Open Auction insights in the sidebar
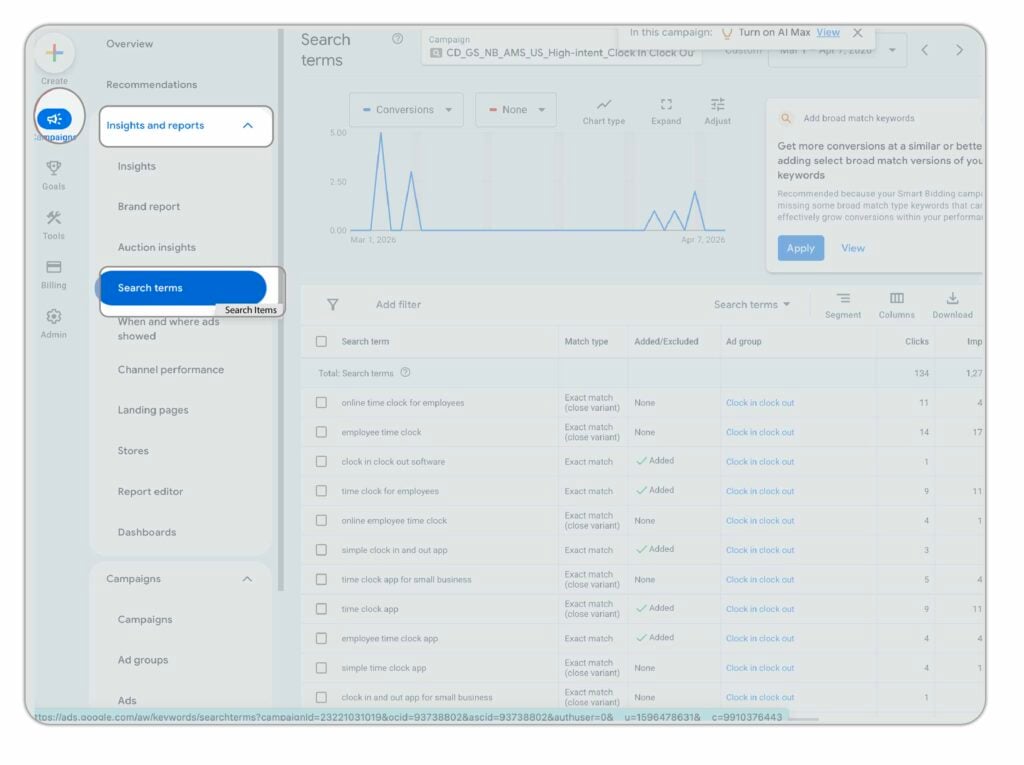Screen dimensions: 1024x765 (x=156, y=247)
